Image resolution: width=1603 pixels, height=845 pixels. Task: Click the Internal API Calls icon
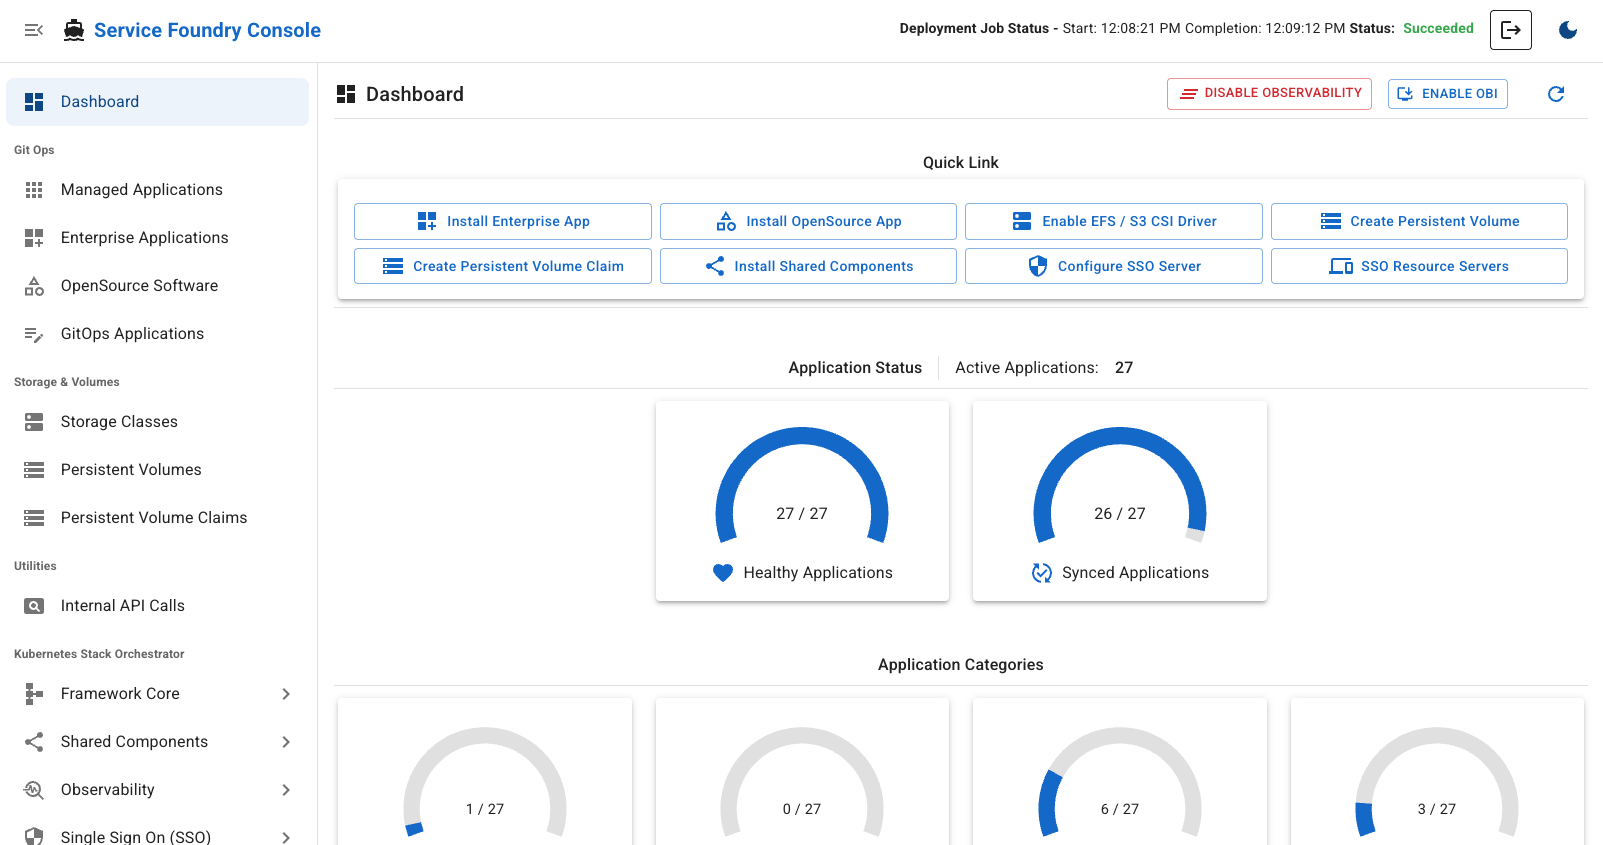pos(34,606)
